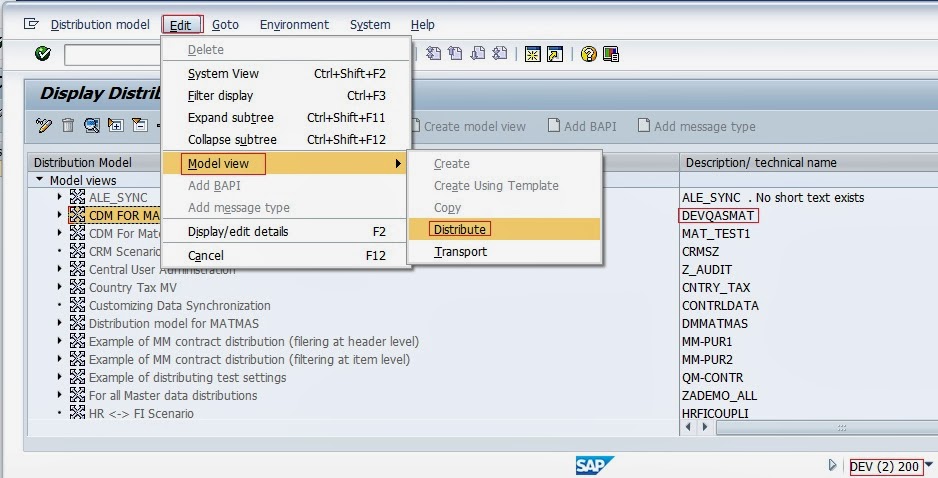Click the yellow question mark Help icon
This screenshot has height=478, width=938.
(x=589, y=54)
